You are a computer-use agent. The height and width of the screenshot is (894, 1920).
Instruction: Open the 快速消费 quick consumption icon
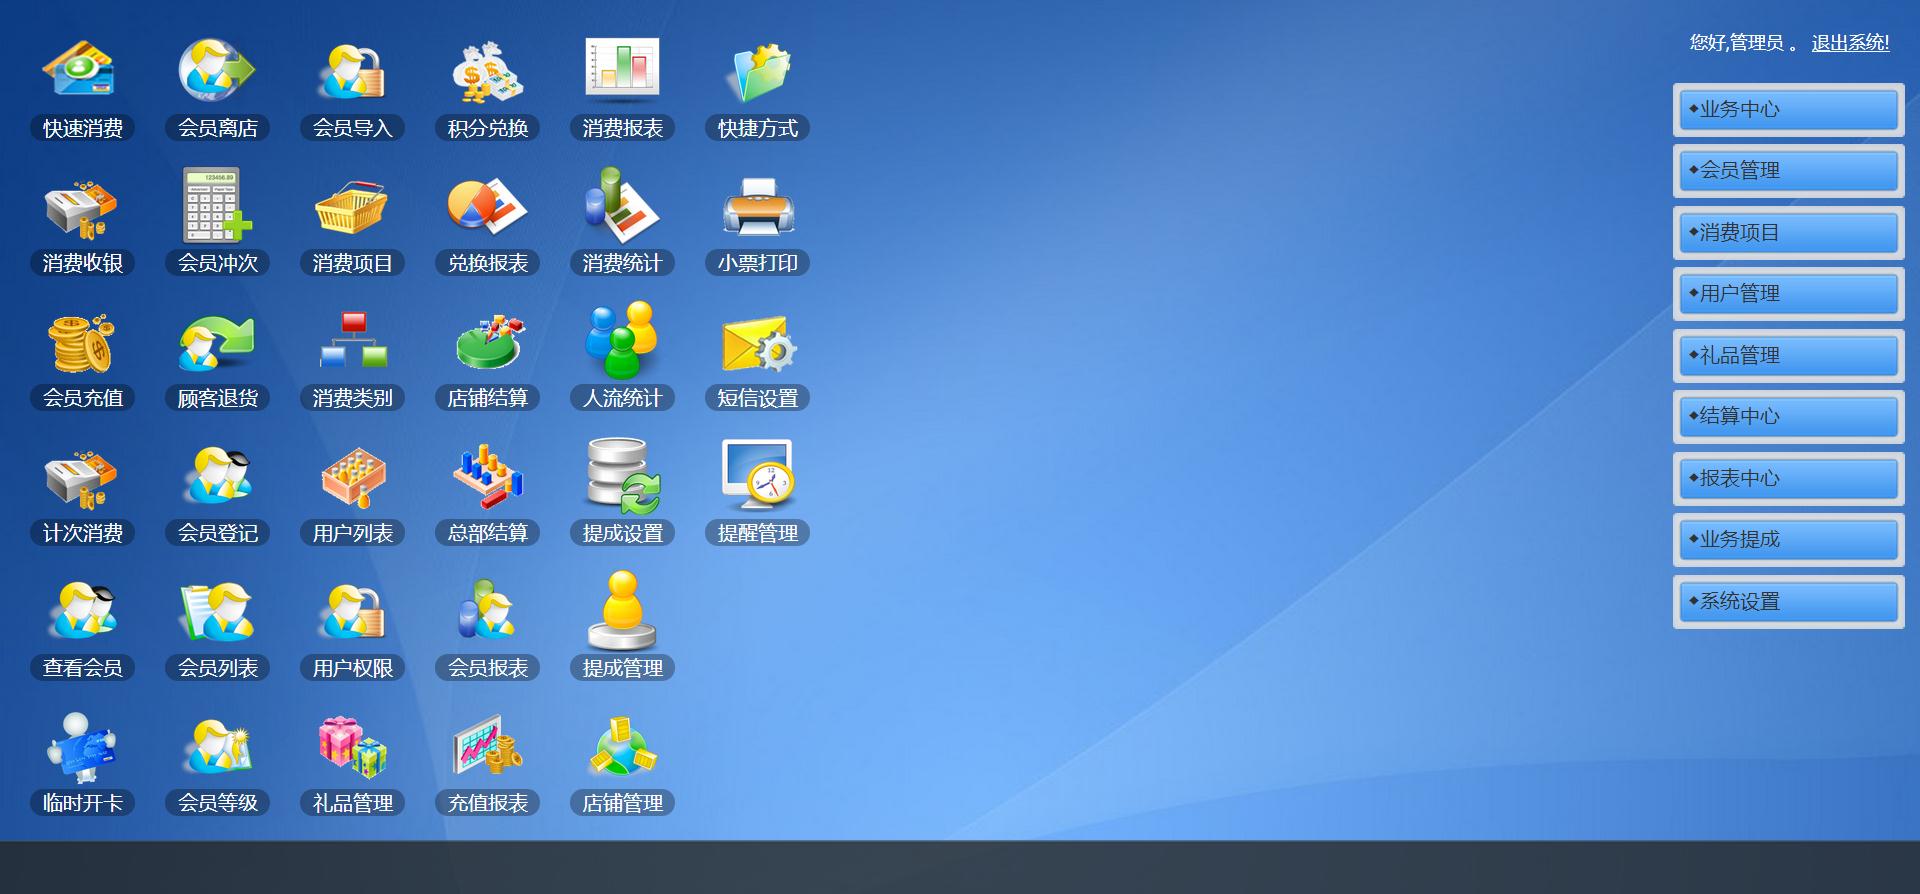click(80, 71)
